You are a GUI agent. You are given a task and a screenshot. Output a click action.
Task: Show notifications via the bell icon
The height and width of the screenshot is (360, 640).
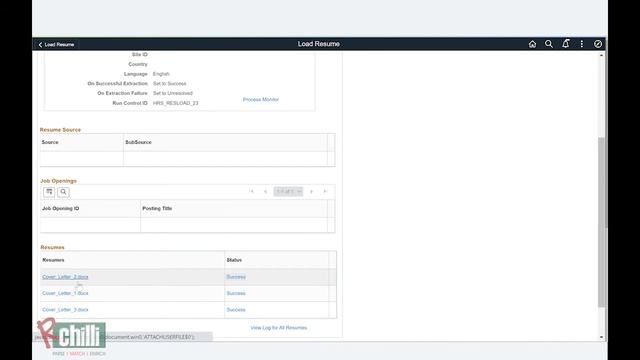click(x=565, y=44)
